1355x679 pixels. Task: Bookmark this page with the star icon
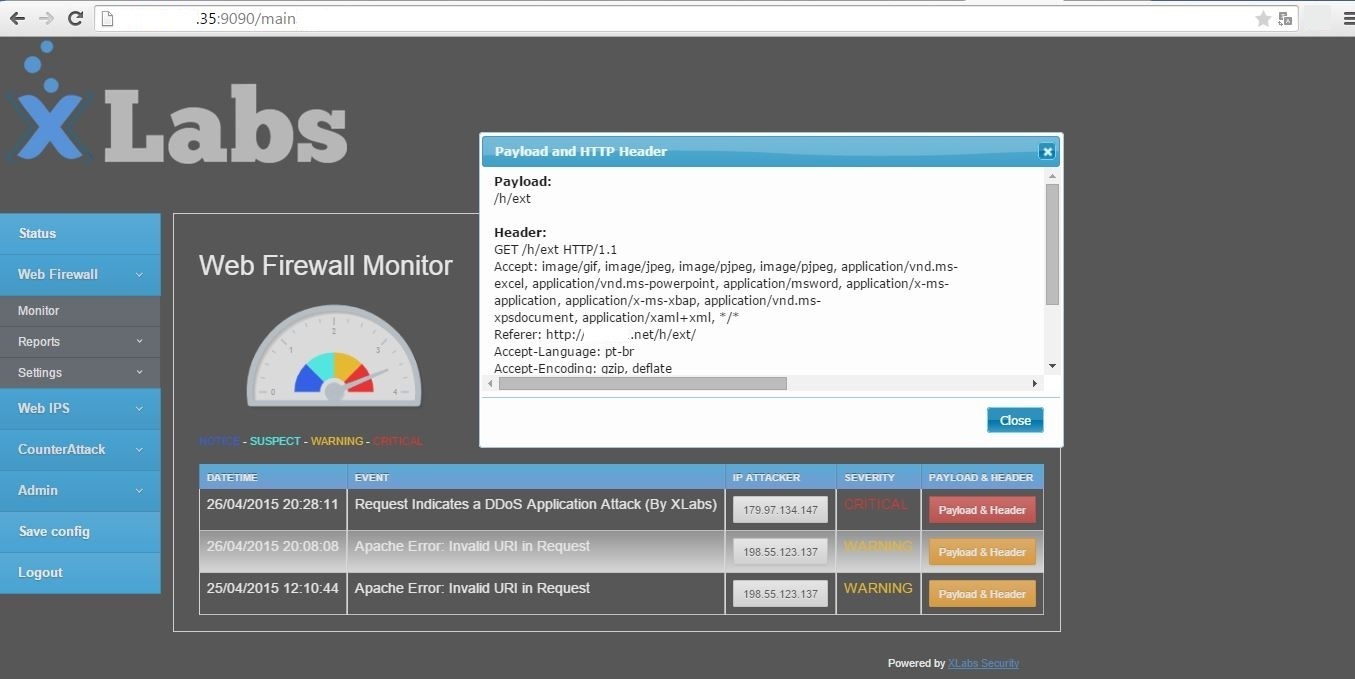coord(1263,18)
